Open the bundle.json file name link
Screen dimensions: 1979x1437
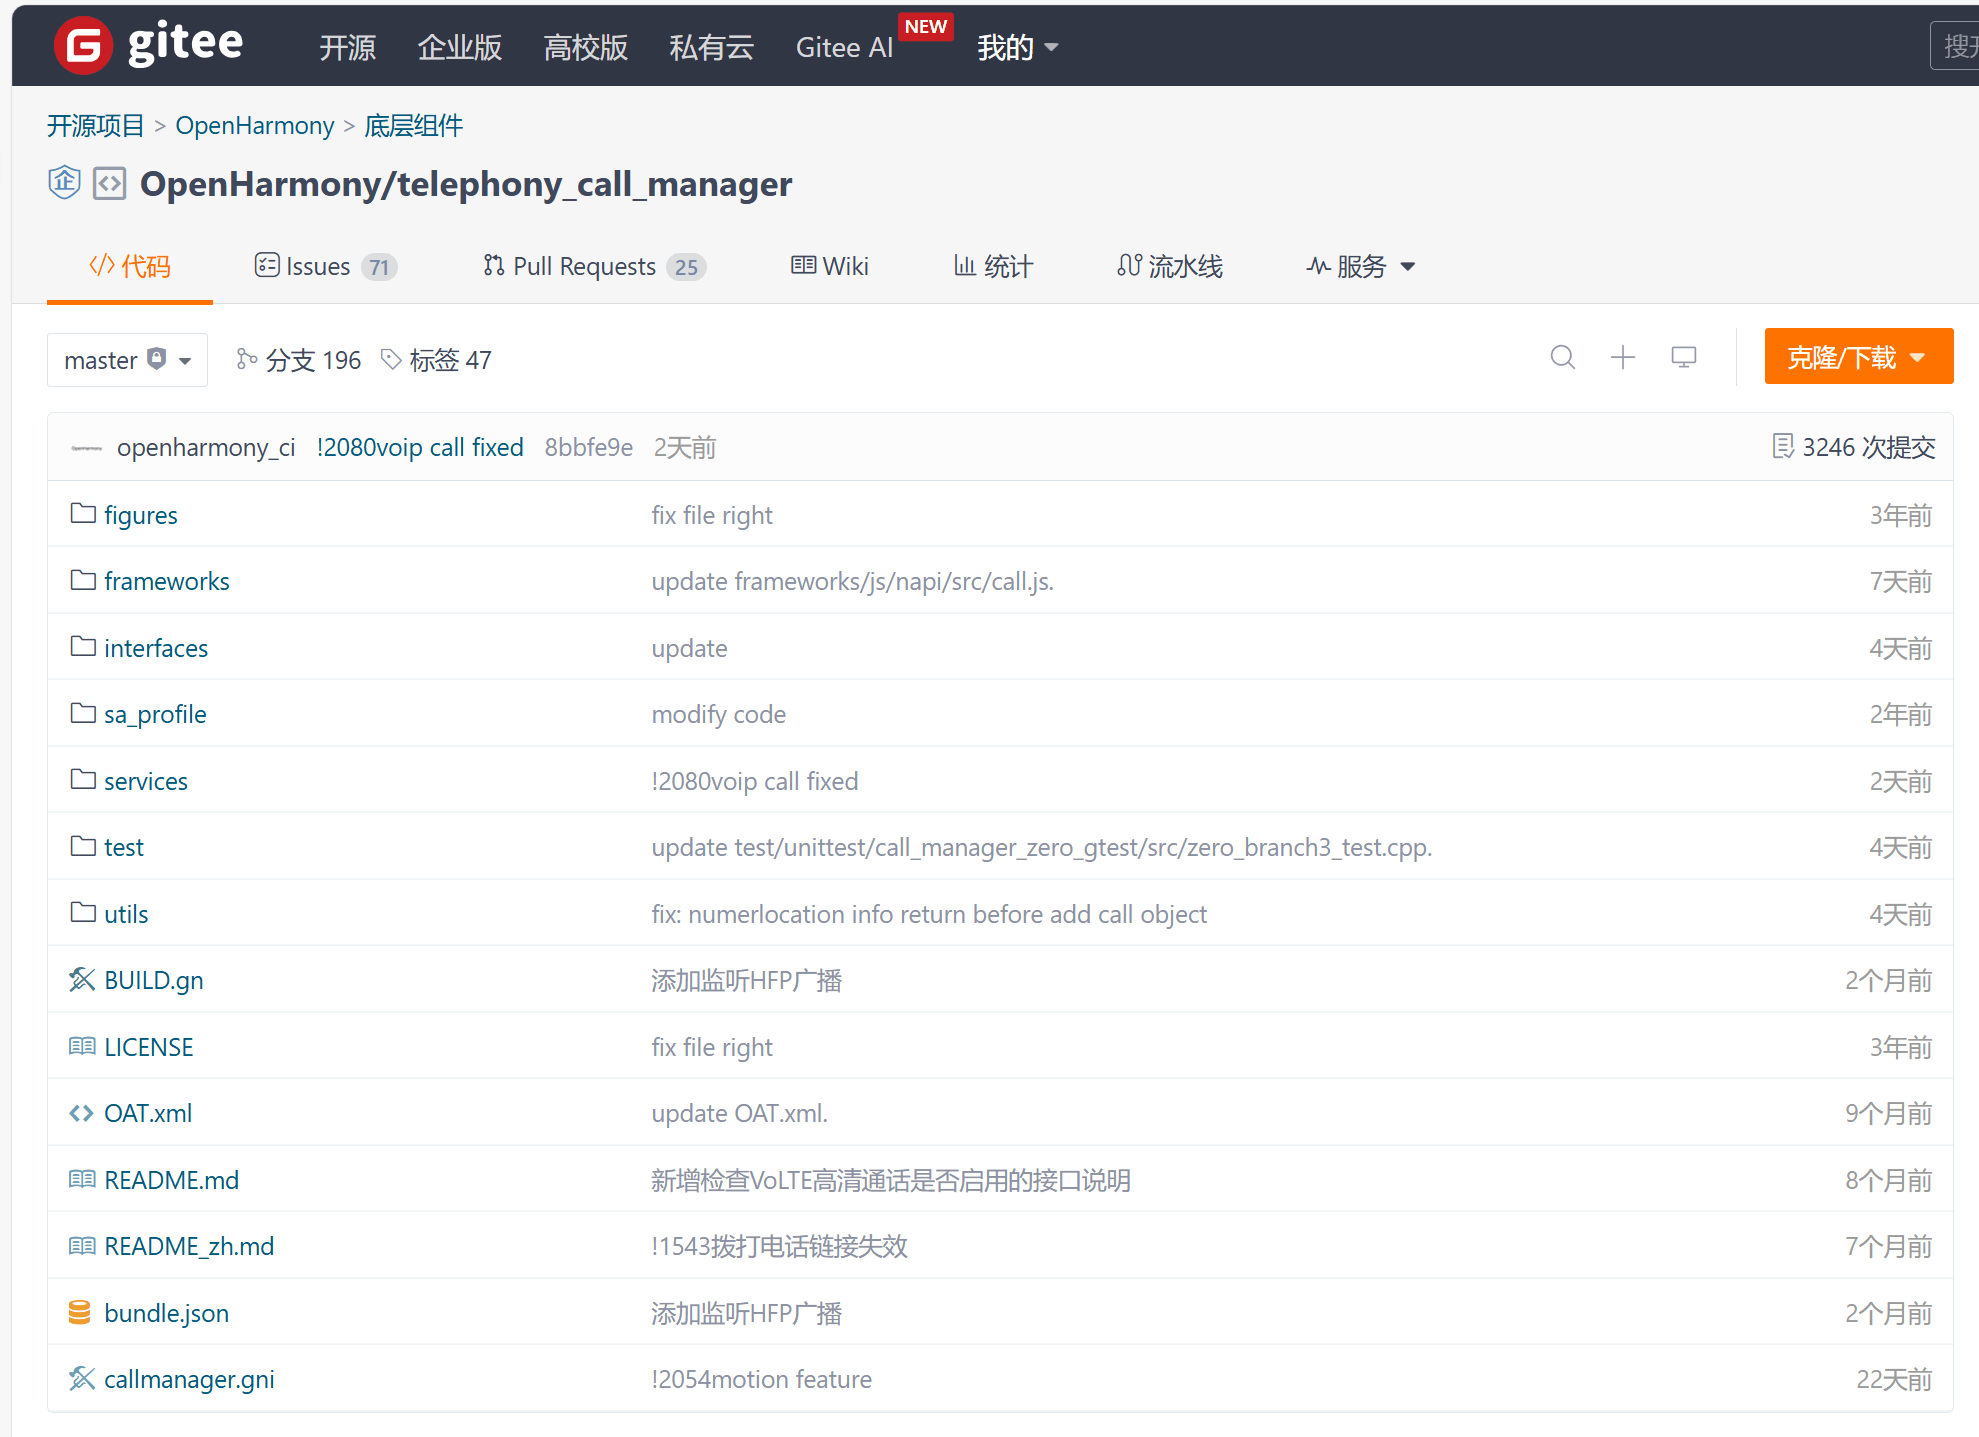[166, 1313]
